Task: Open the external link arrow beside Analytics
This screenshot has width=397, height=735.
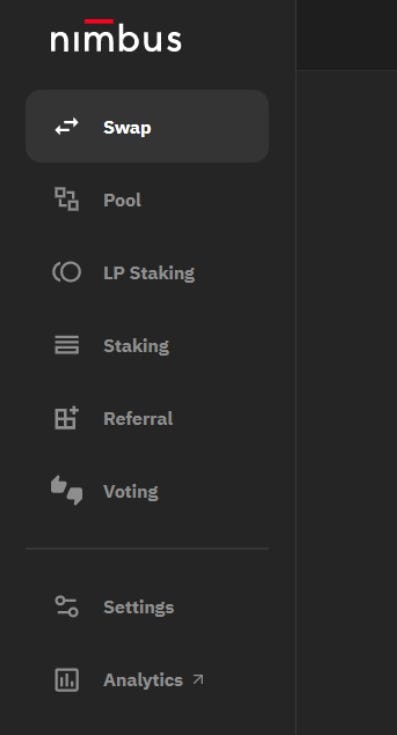Action: point(198,679)
